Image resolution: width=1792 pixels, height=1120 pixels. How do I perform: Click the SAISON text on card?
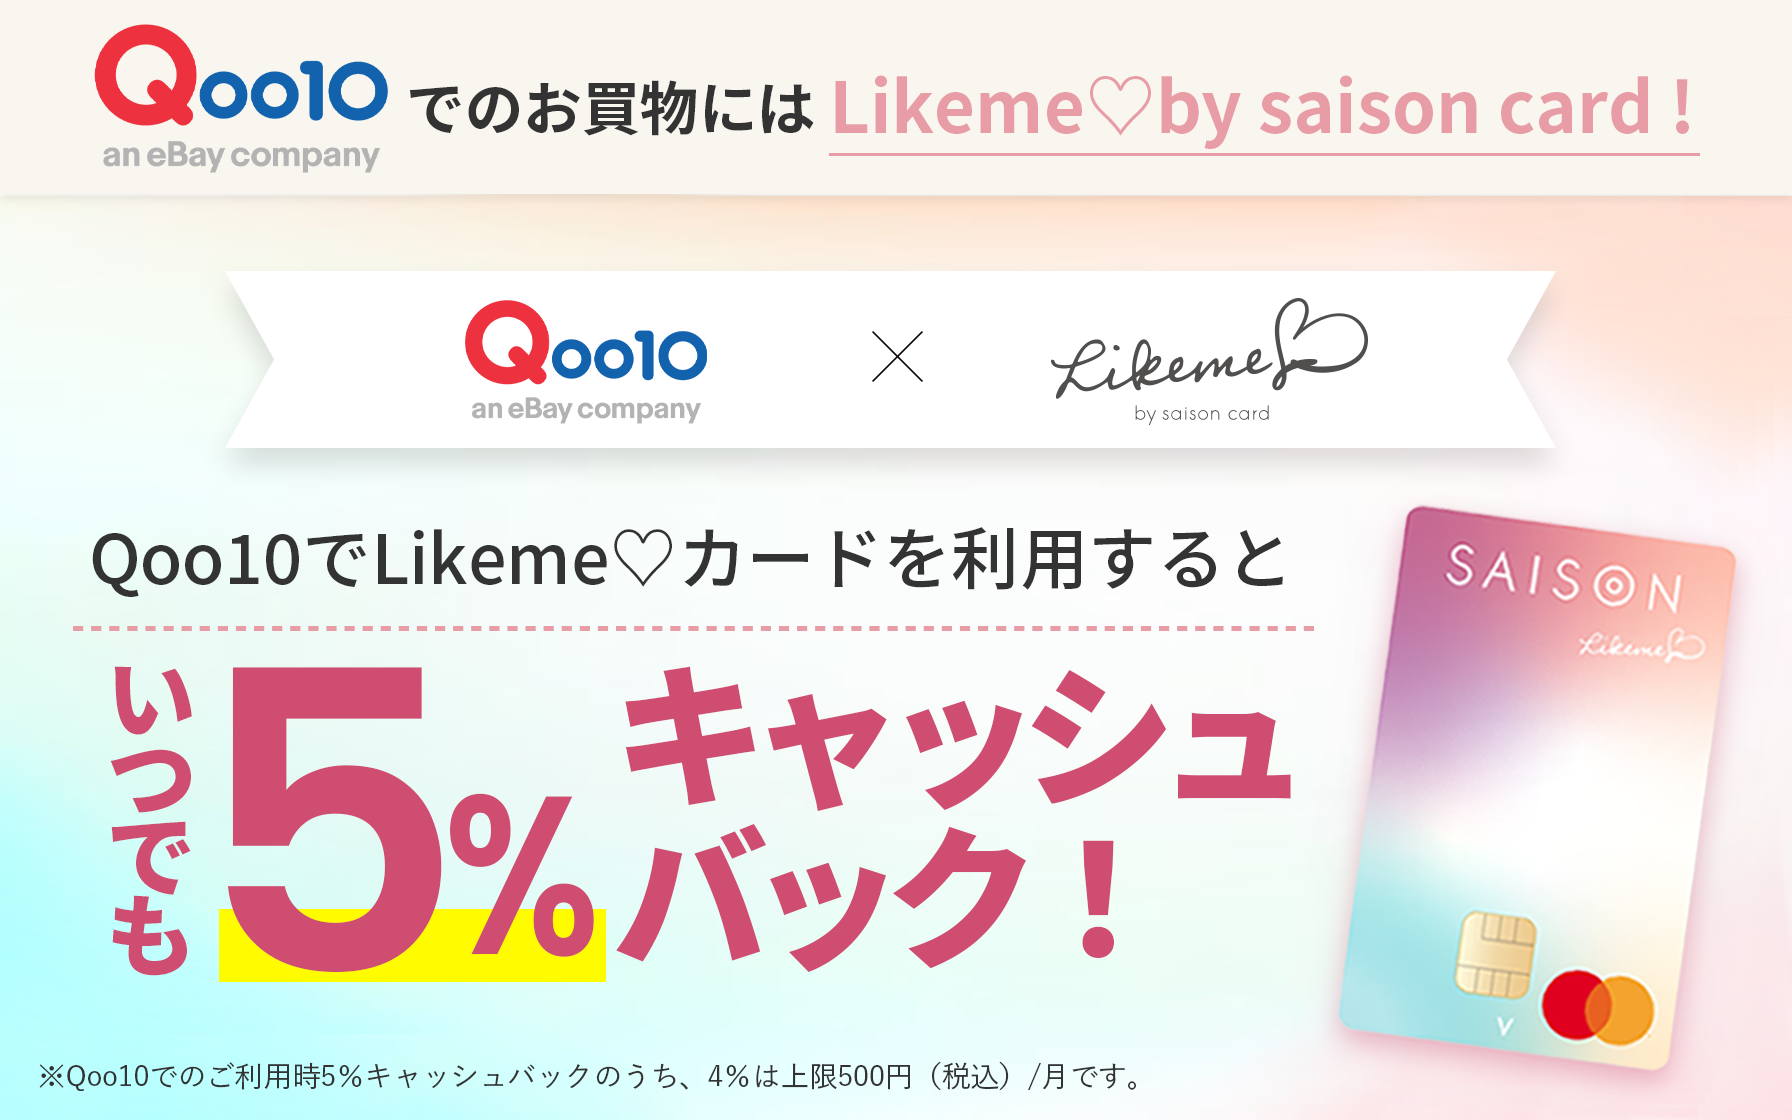[1565, 577]
